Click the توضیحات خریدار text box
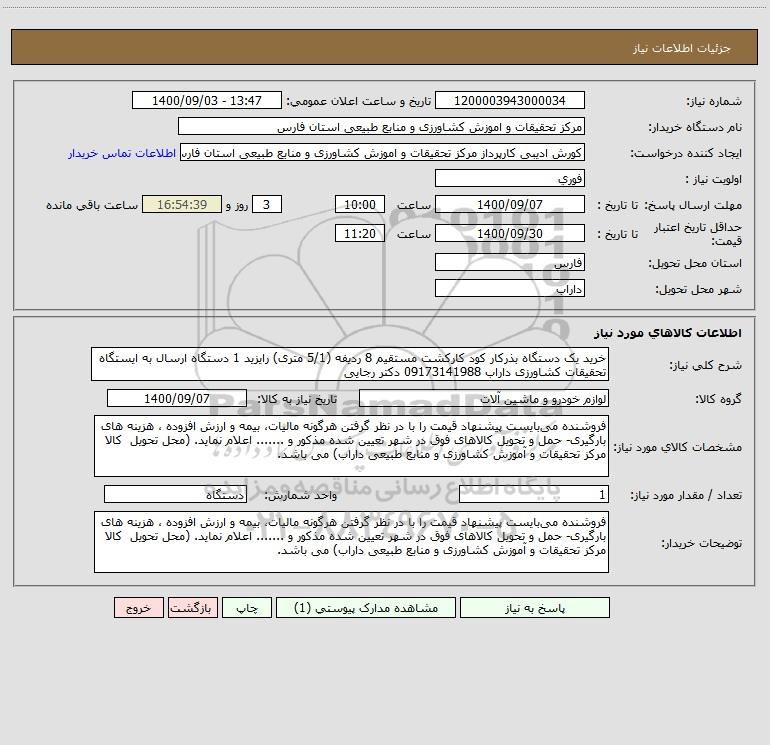Screen dimensions: 770x745 [x=351, y=542]
